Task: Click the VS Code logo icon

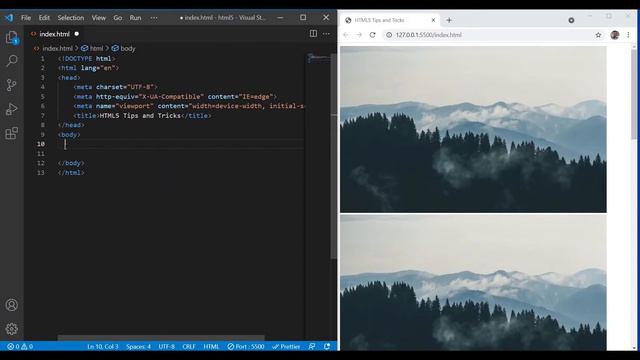Action: tap(9, 18)
